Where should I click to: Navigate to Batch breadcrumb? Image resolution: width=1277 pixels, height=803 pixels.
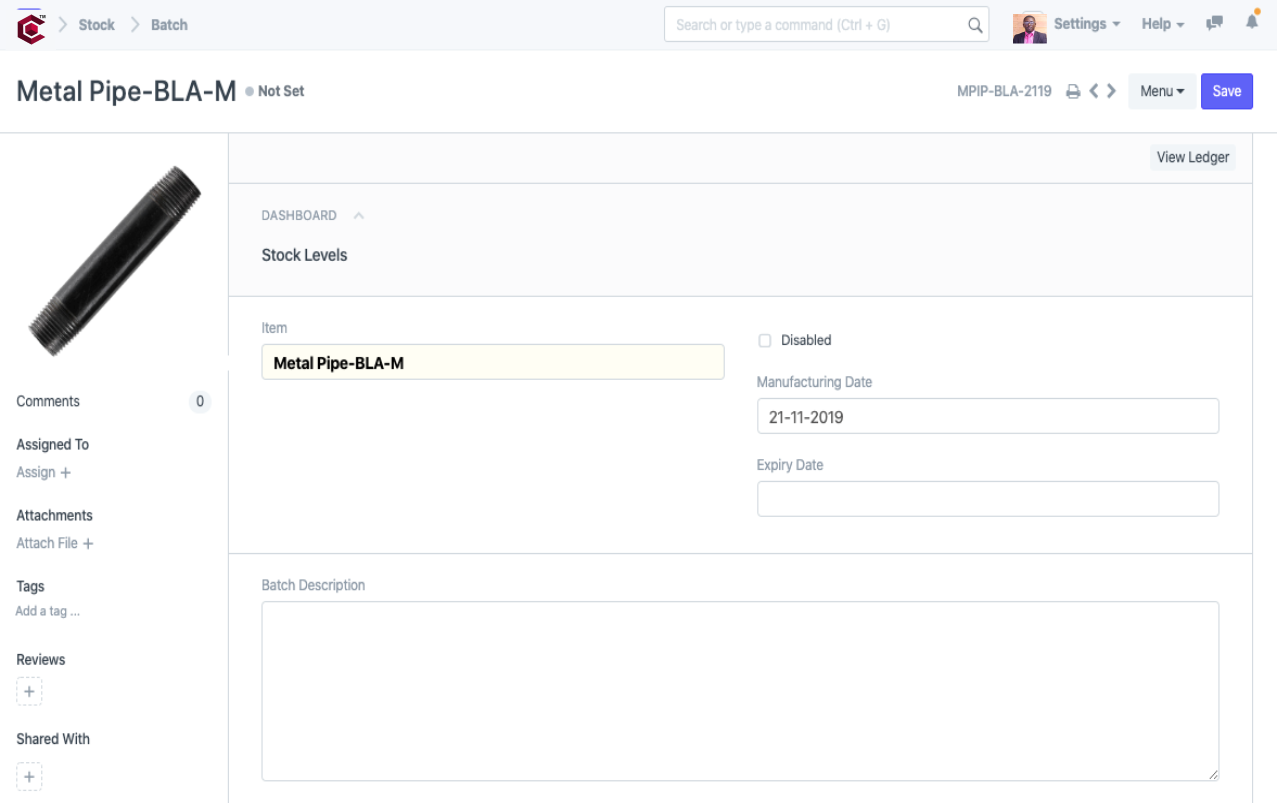click(169, 25)
